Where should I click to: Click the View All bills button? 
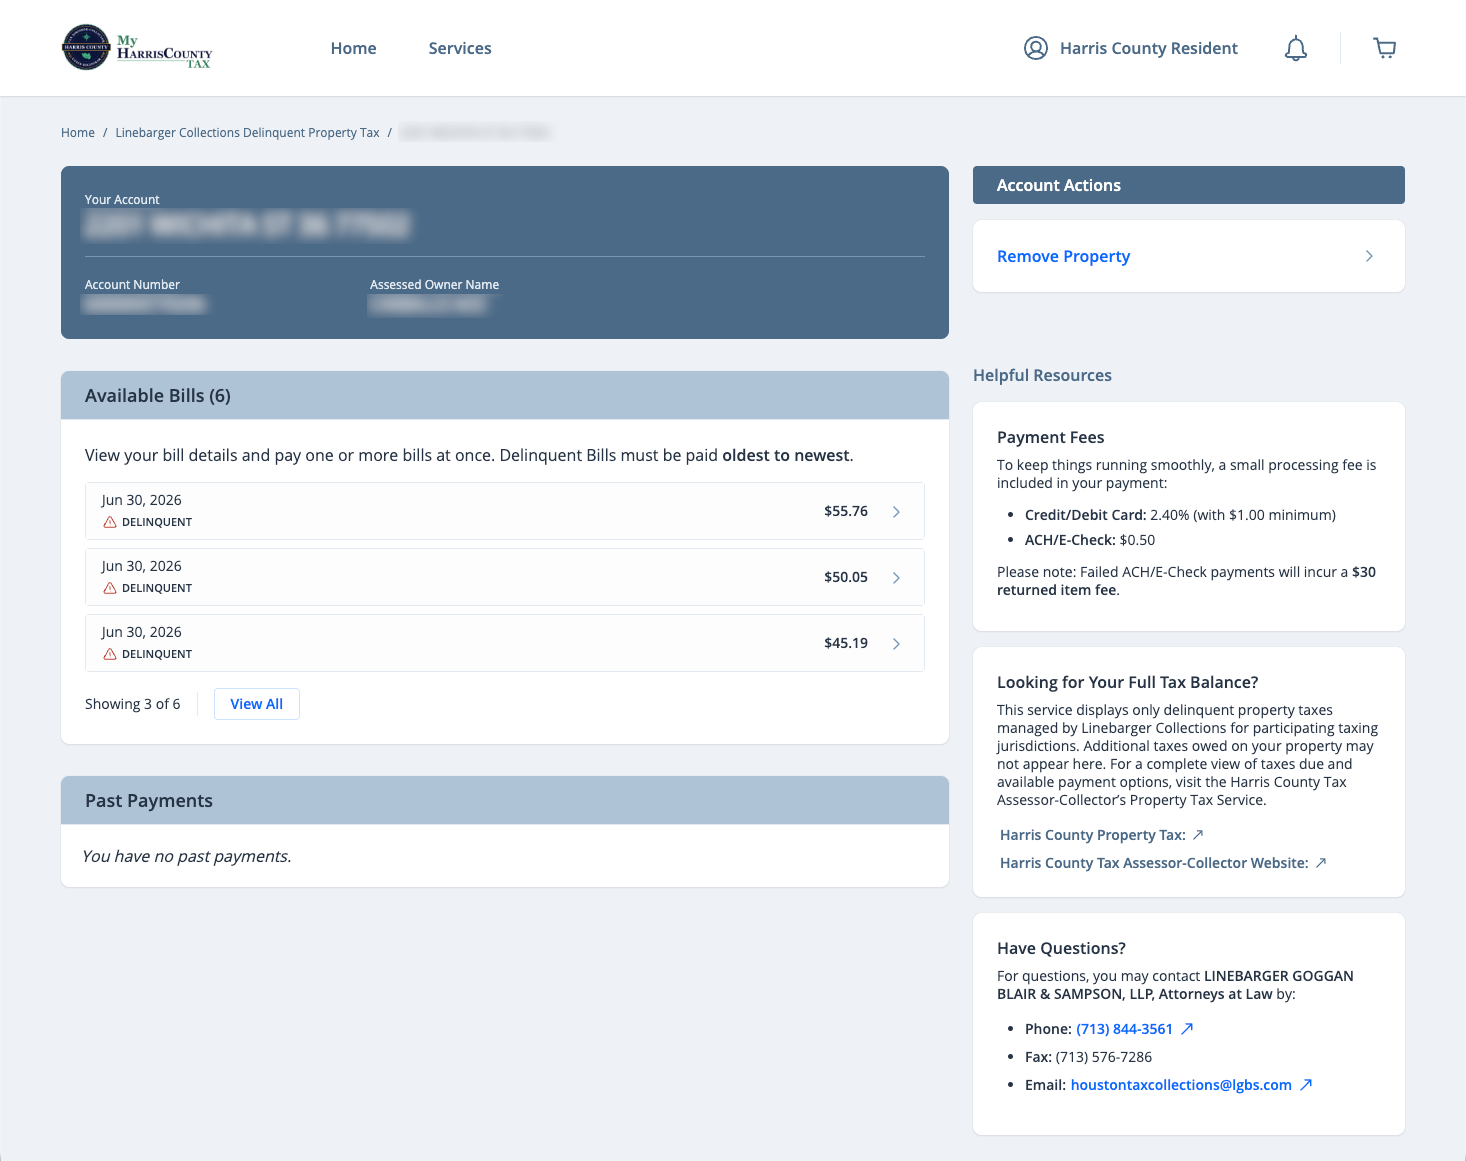click(x=257, y=704)
